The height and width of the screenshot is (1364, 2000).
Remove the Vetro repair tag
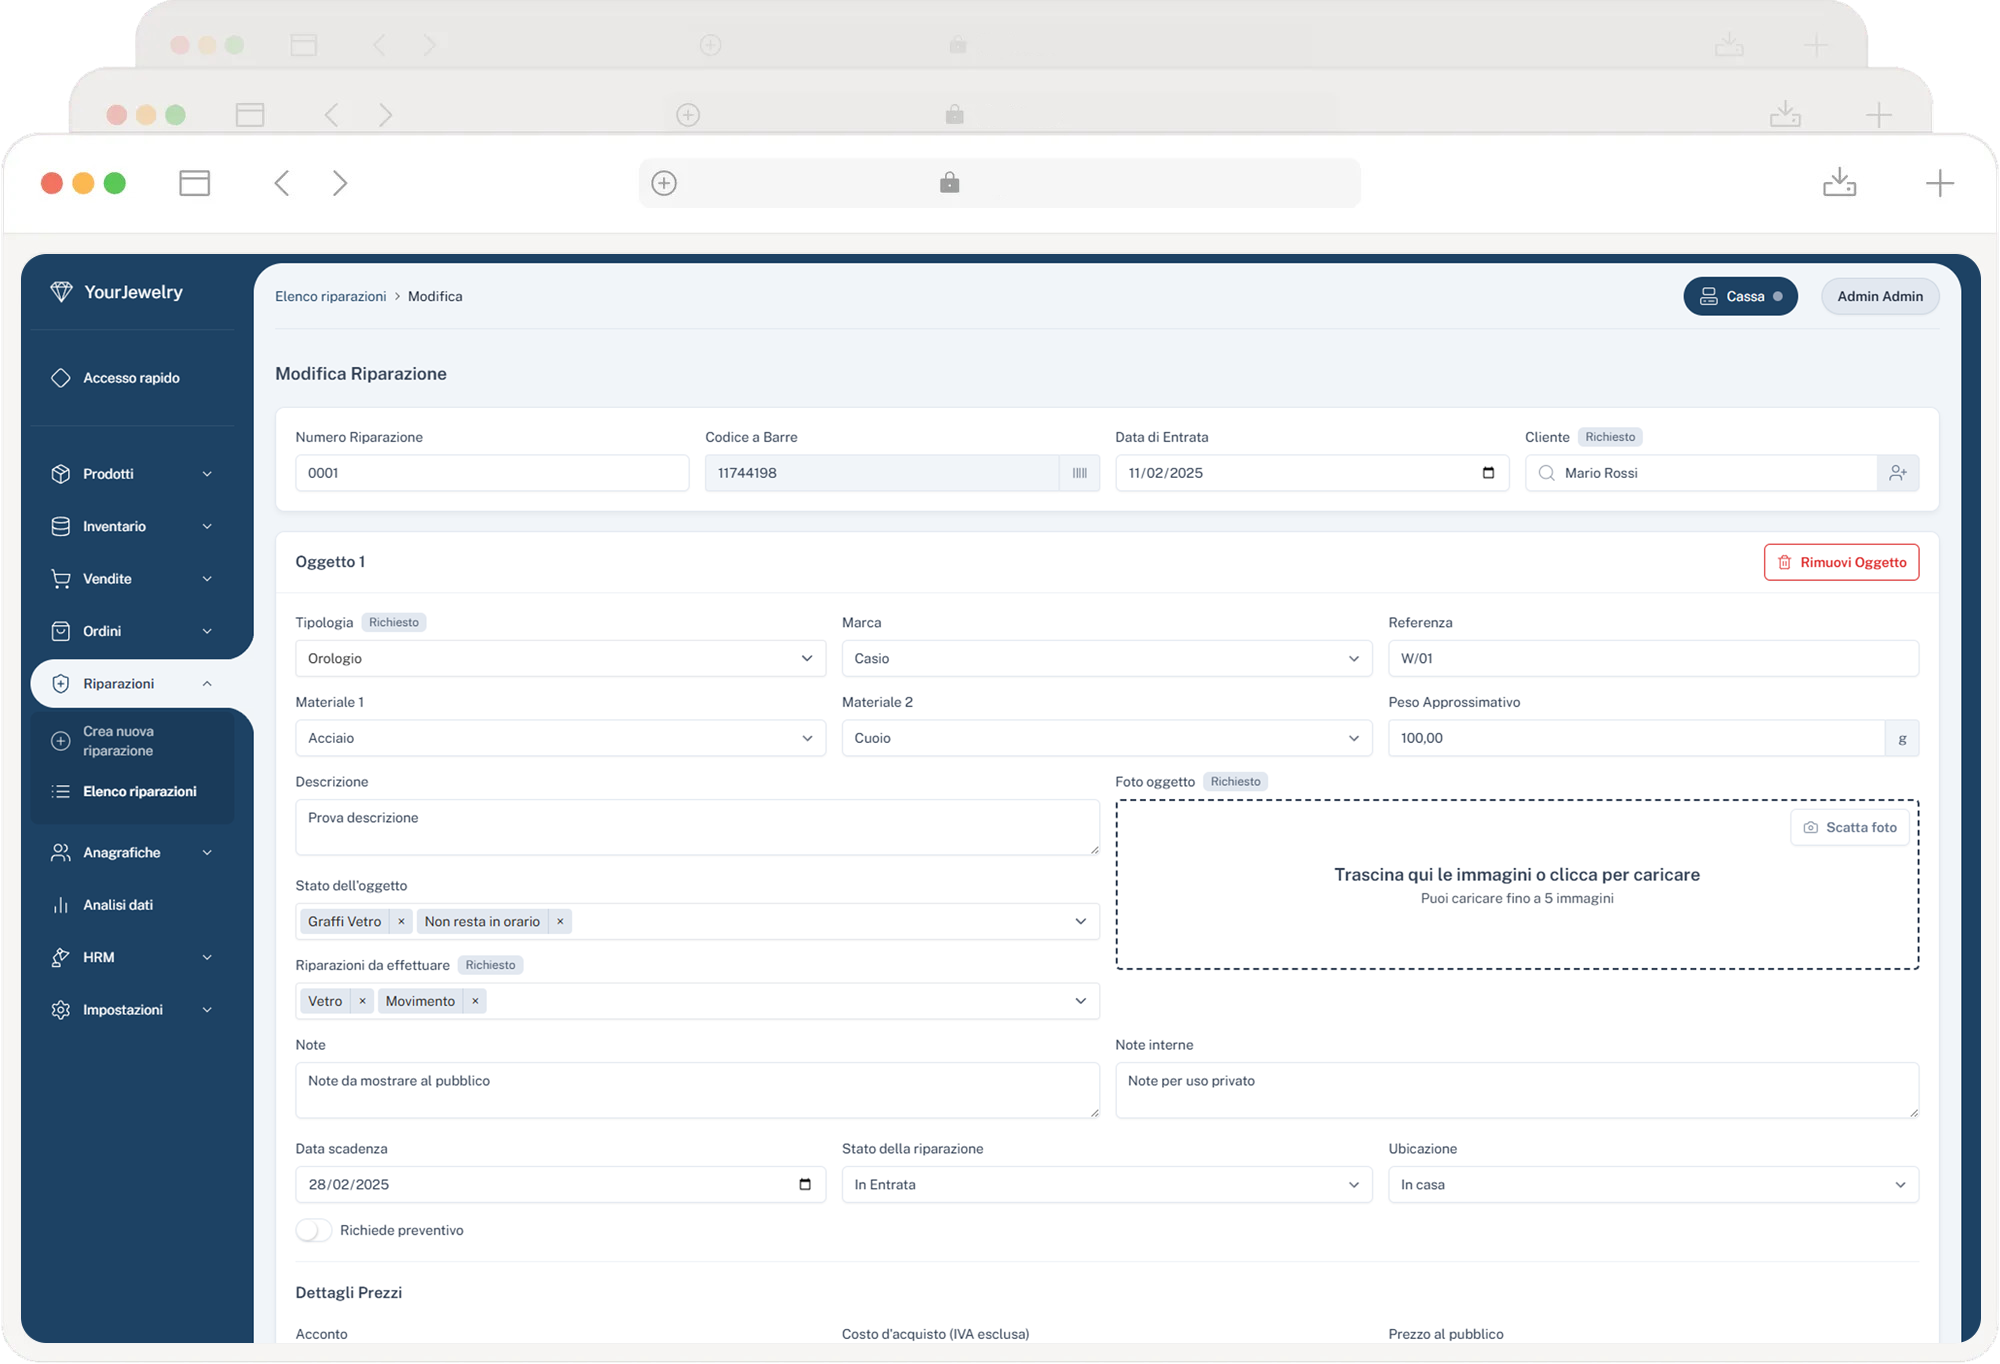(x=362, y=1000)
